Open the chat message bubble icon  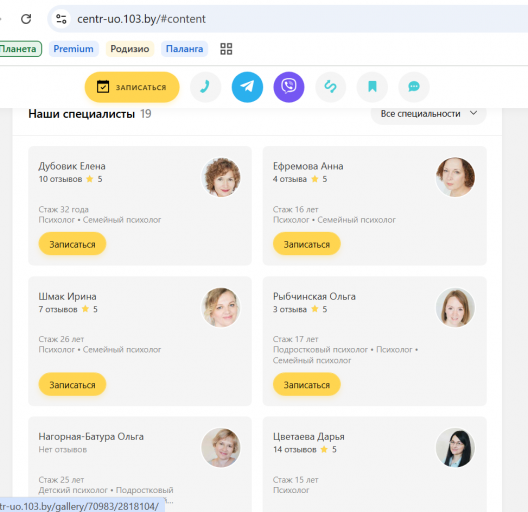click(x=414, y=87)
